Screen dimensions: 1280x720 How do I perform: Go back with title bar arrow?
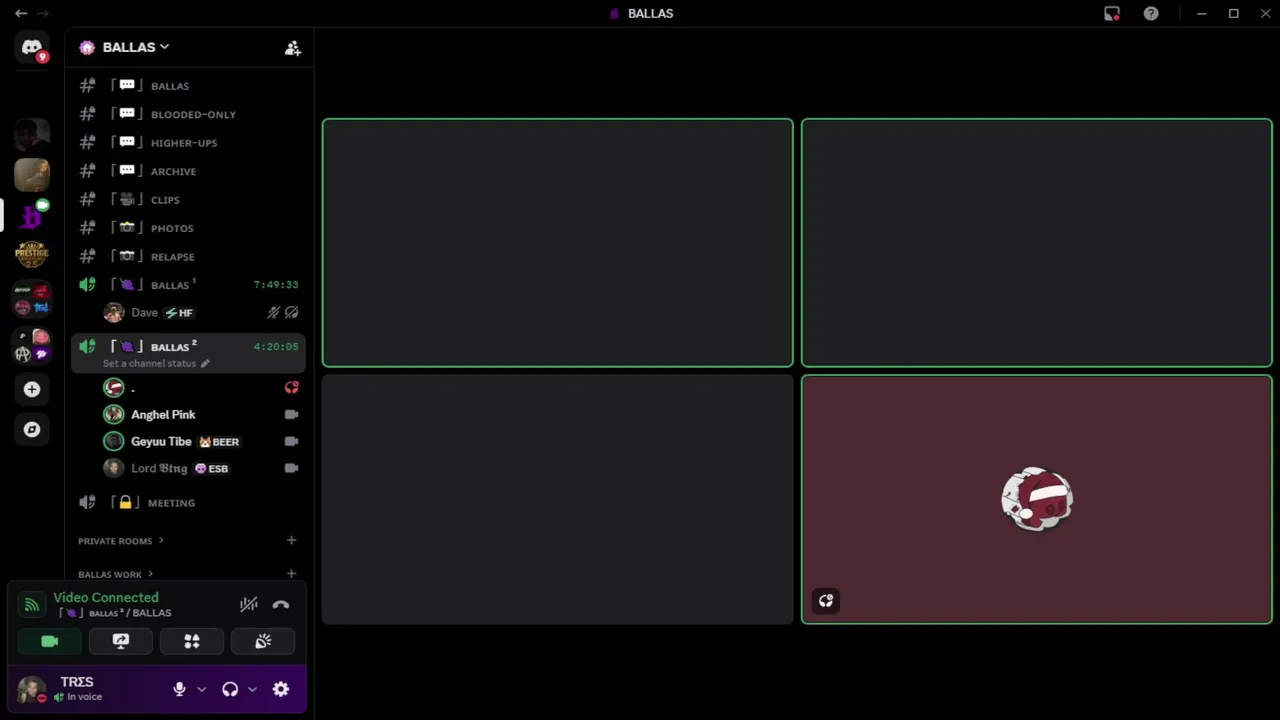(21, 13)
